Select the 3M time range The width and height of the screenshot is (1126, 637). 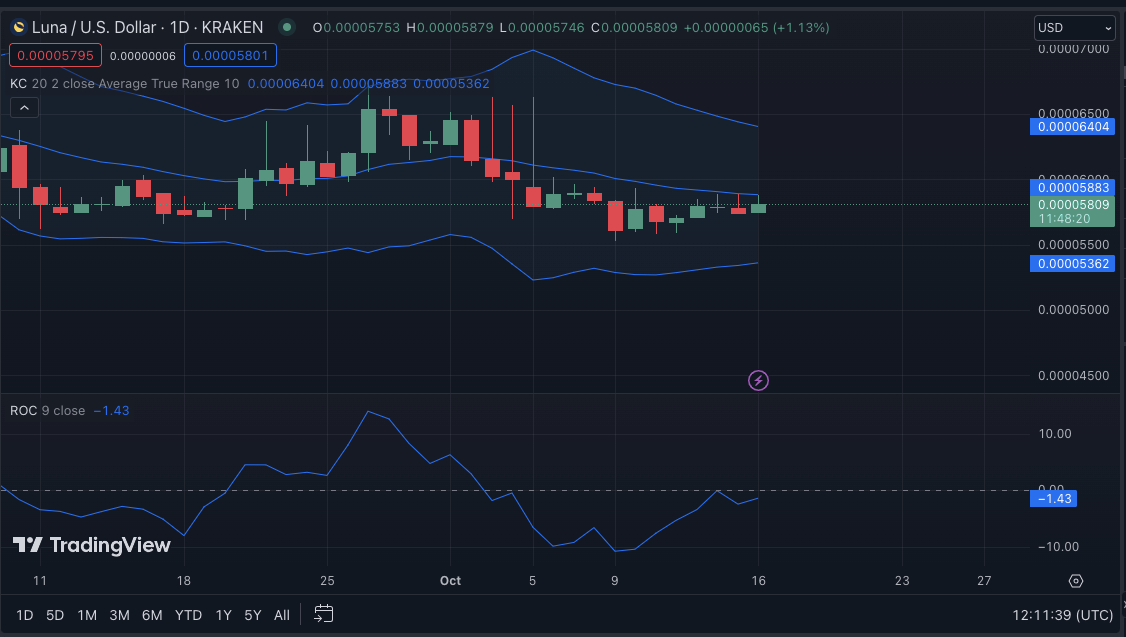119,615
